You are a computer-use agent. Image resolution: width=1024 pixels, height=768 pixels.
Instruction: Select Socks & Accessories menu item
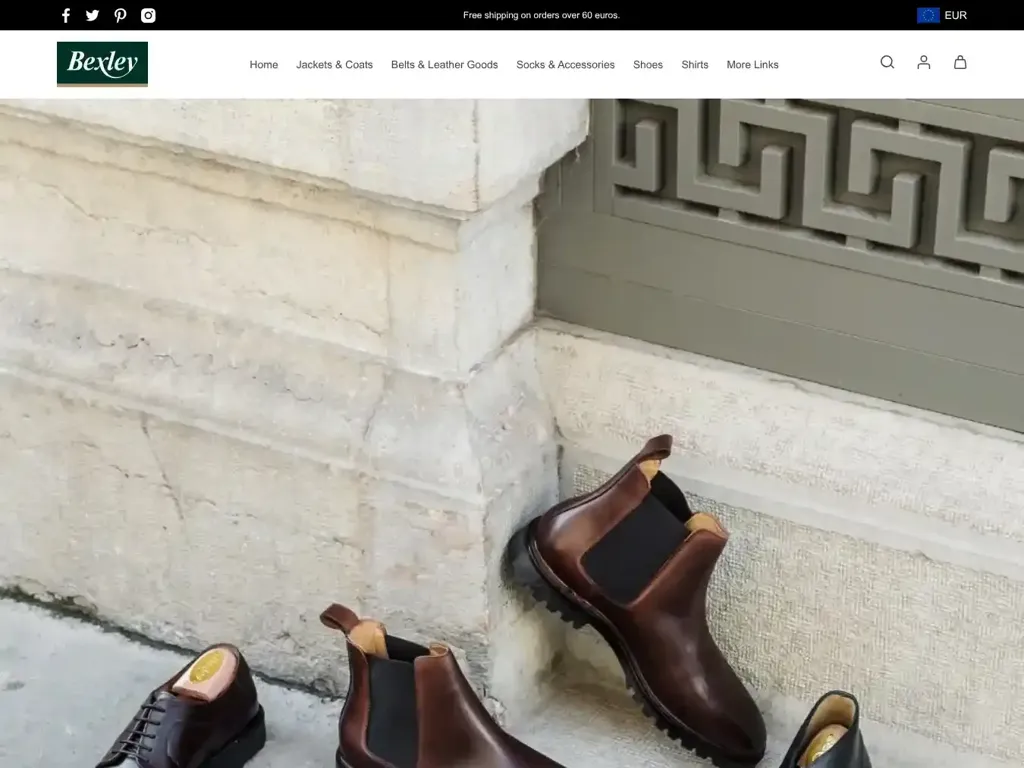tap(565, 65)
